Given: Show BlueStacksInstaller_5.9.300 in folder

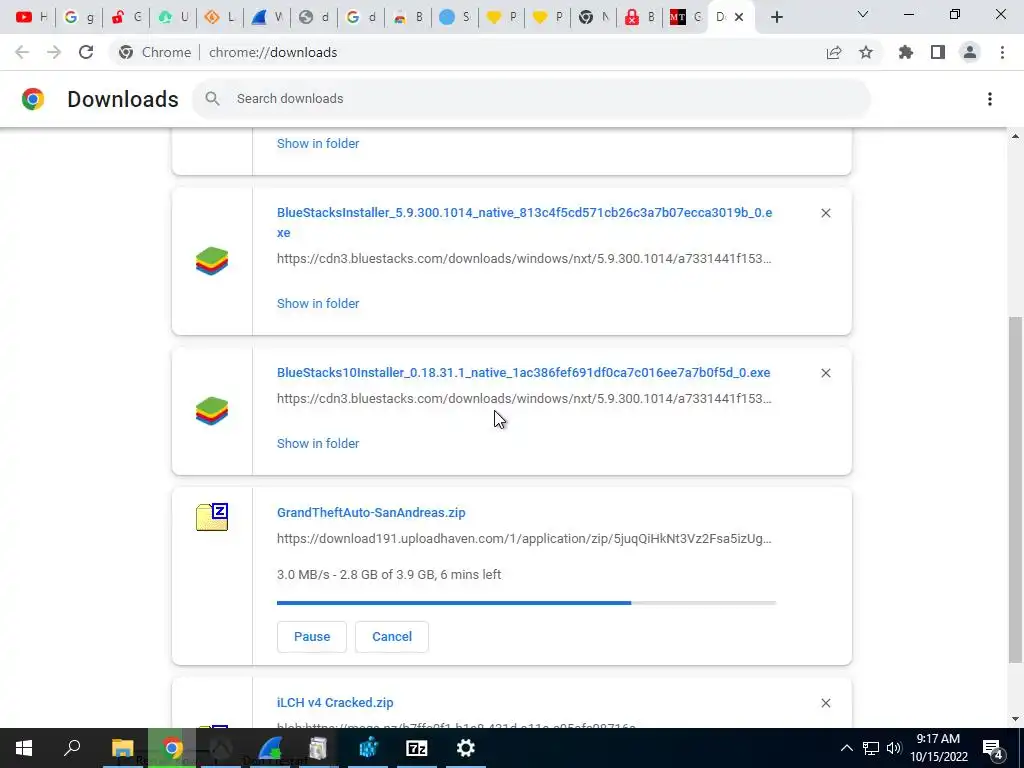Looking at the screenshot, I should click(x=318, y=304).
